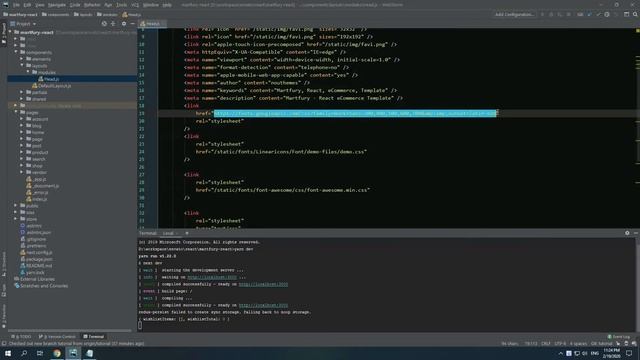This screenshot has width=640, height=360.
Task: Open the File menu
Action: (16, 5)
